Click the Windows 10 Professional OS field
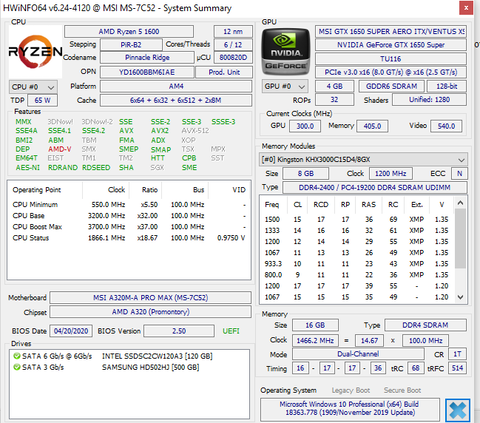The height and width of the screenshot is (423, 480). [x=350, y=408]
